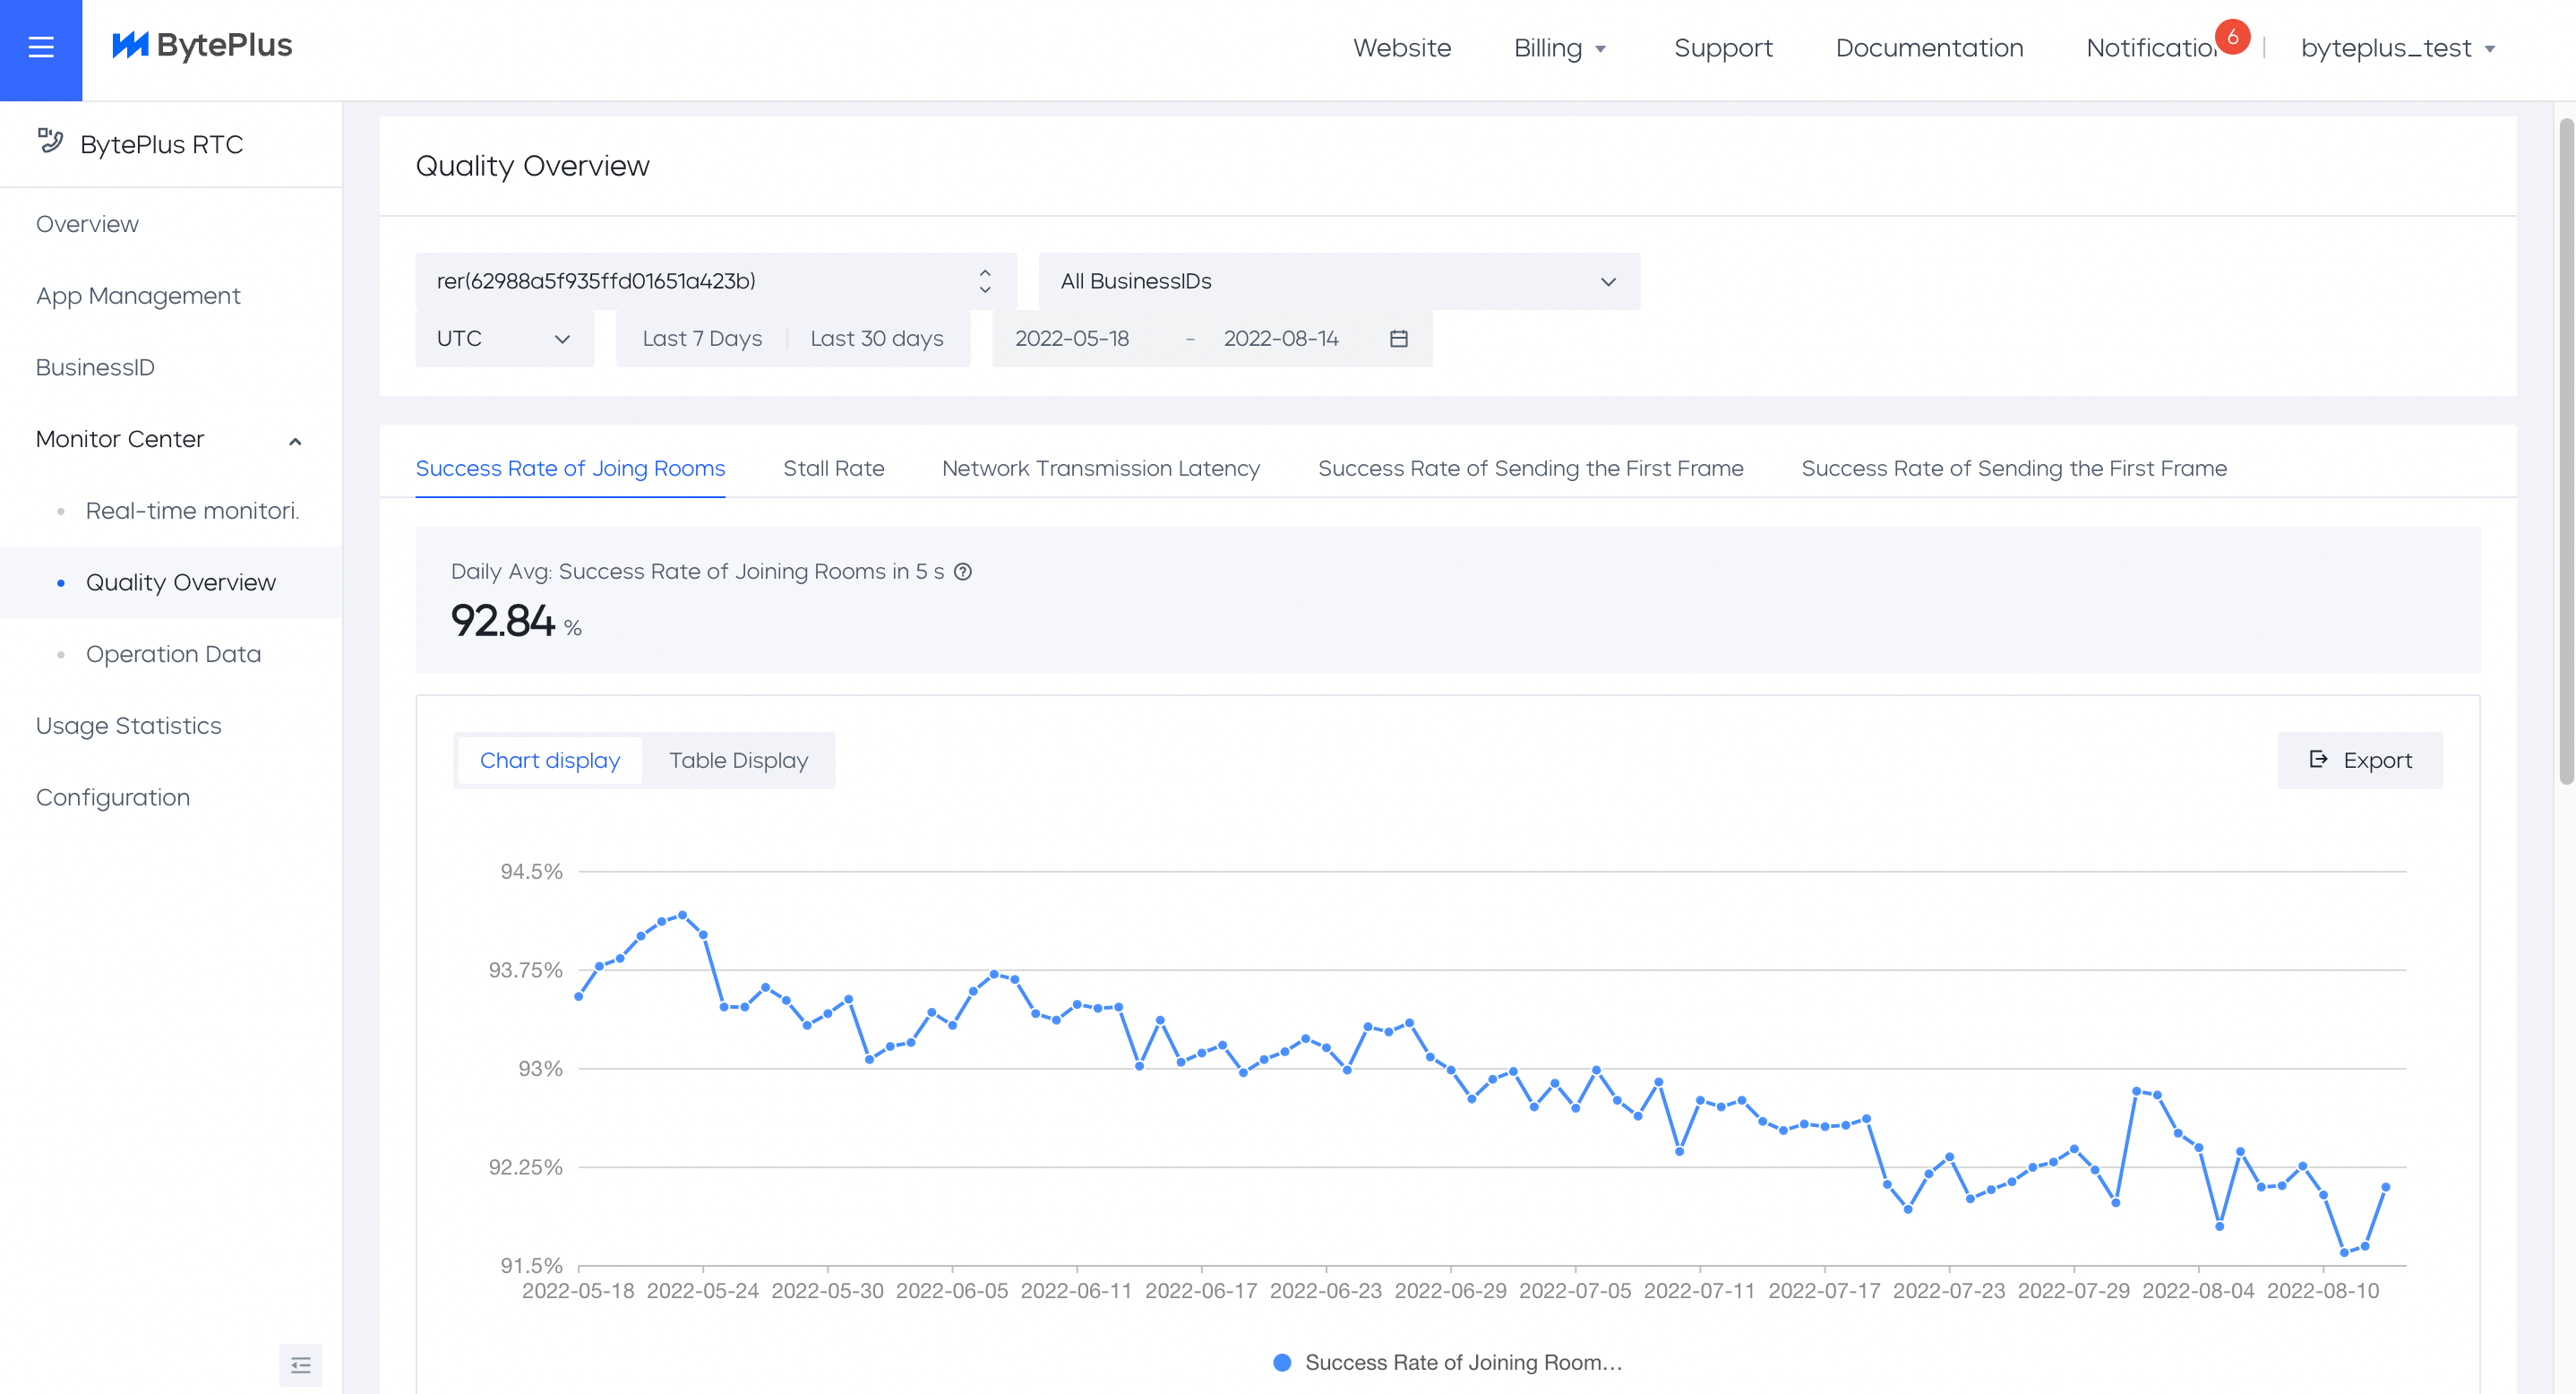Open the hamburger menu icon

[x=41, y=47]
